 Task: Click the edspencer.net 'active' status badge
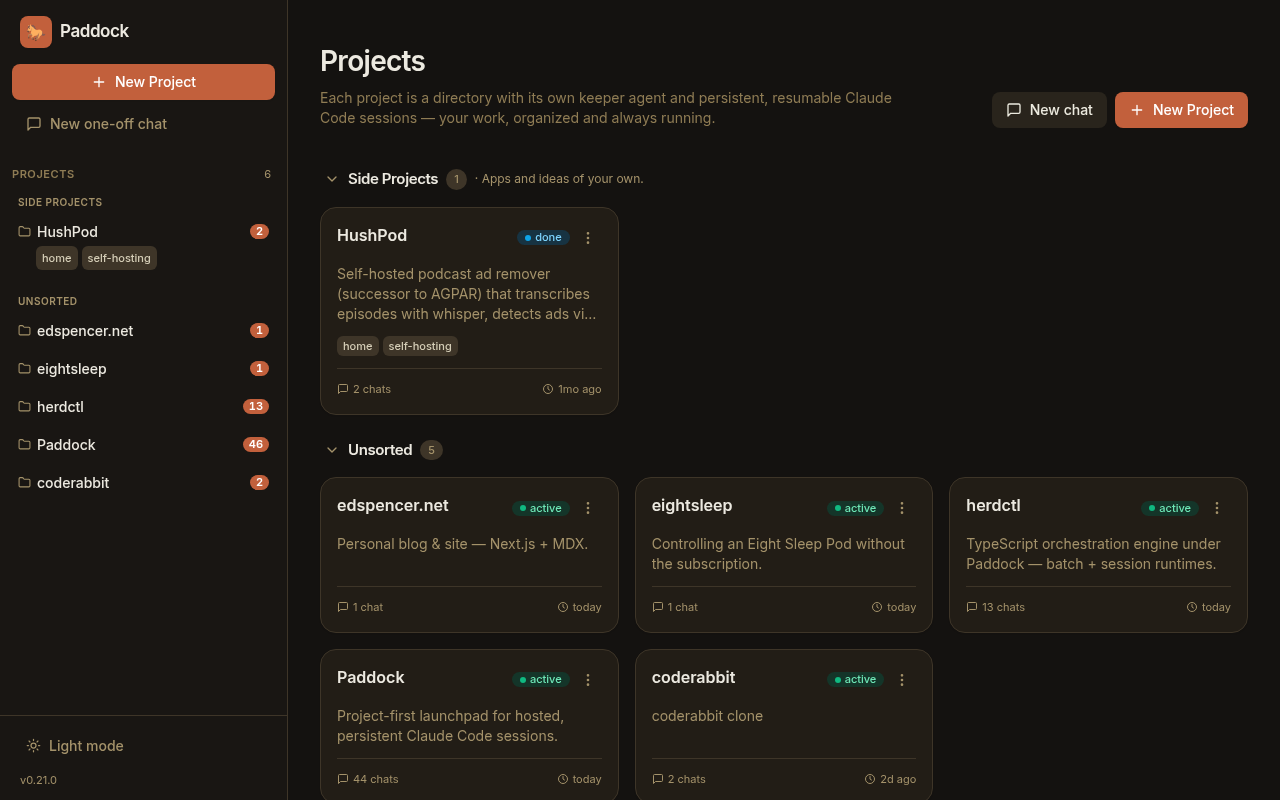(x=541, y=508)
